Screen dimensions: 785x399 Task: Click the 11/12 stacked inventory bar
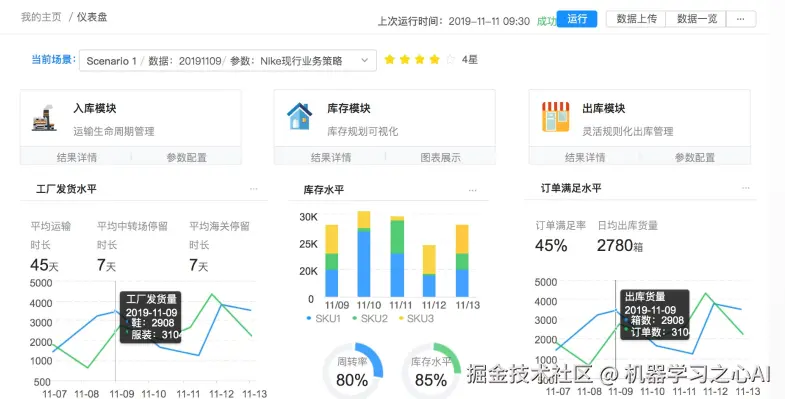point(429,271)
